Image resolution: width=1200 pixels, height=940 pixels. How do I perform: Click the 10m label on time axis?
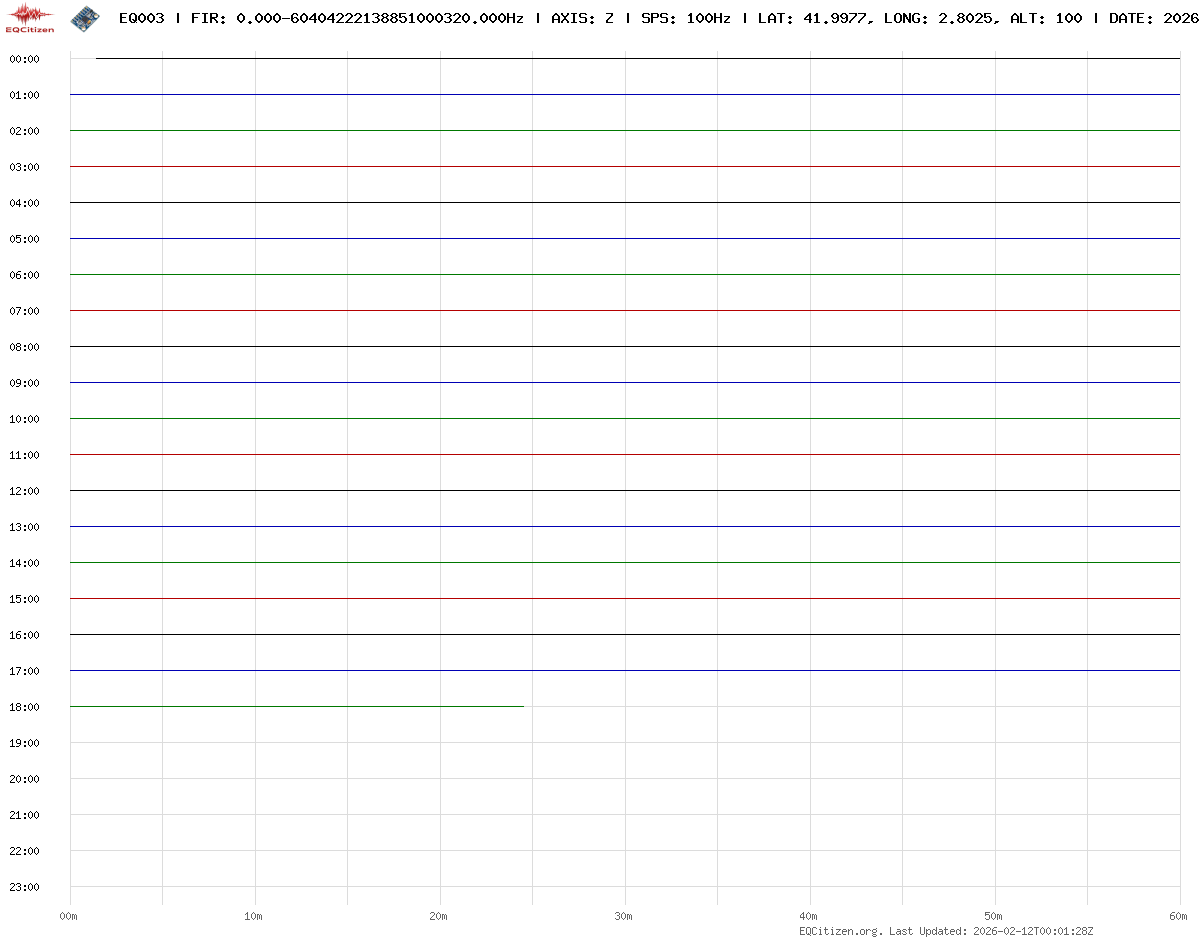[x=253, y=916]
